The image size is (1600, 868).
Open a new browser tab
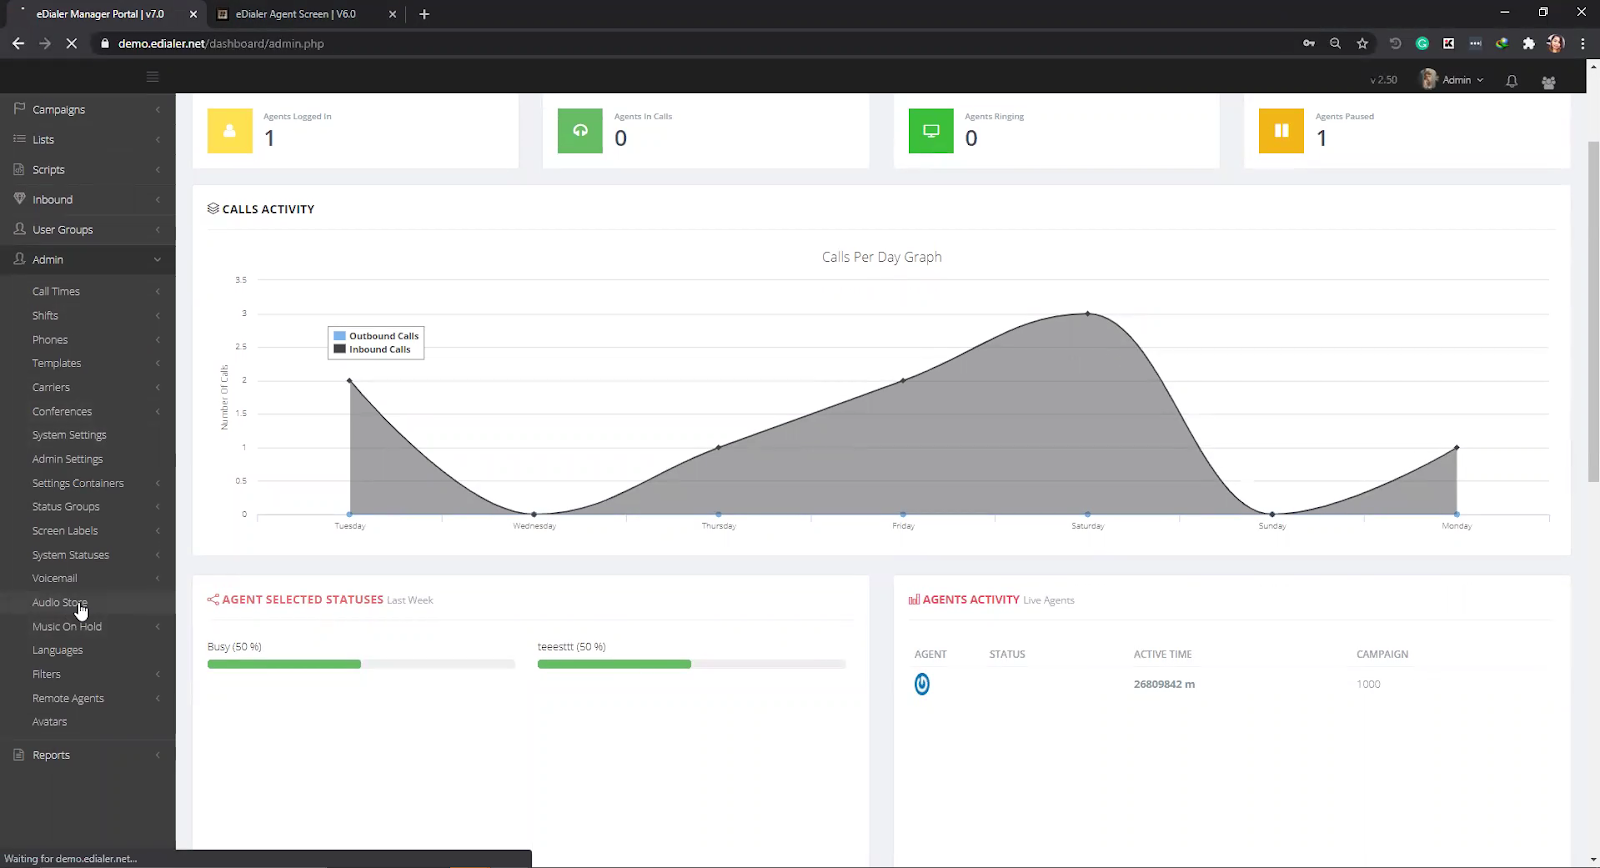(x=424, y=14)
